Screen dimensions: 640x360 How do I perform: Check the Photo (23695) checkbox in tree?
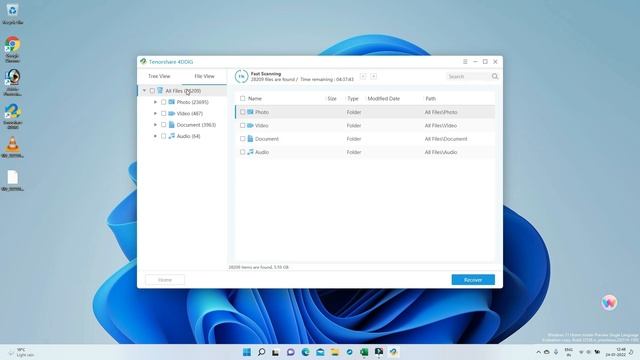(x=164, y=102)
